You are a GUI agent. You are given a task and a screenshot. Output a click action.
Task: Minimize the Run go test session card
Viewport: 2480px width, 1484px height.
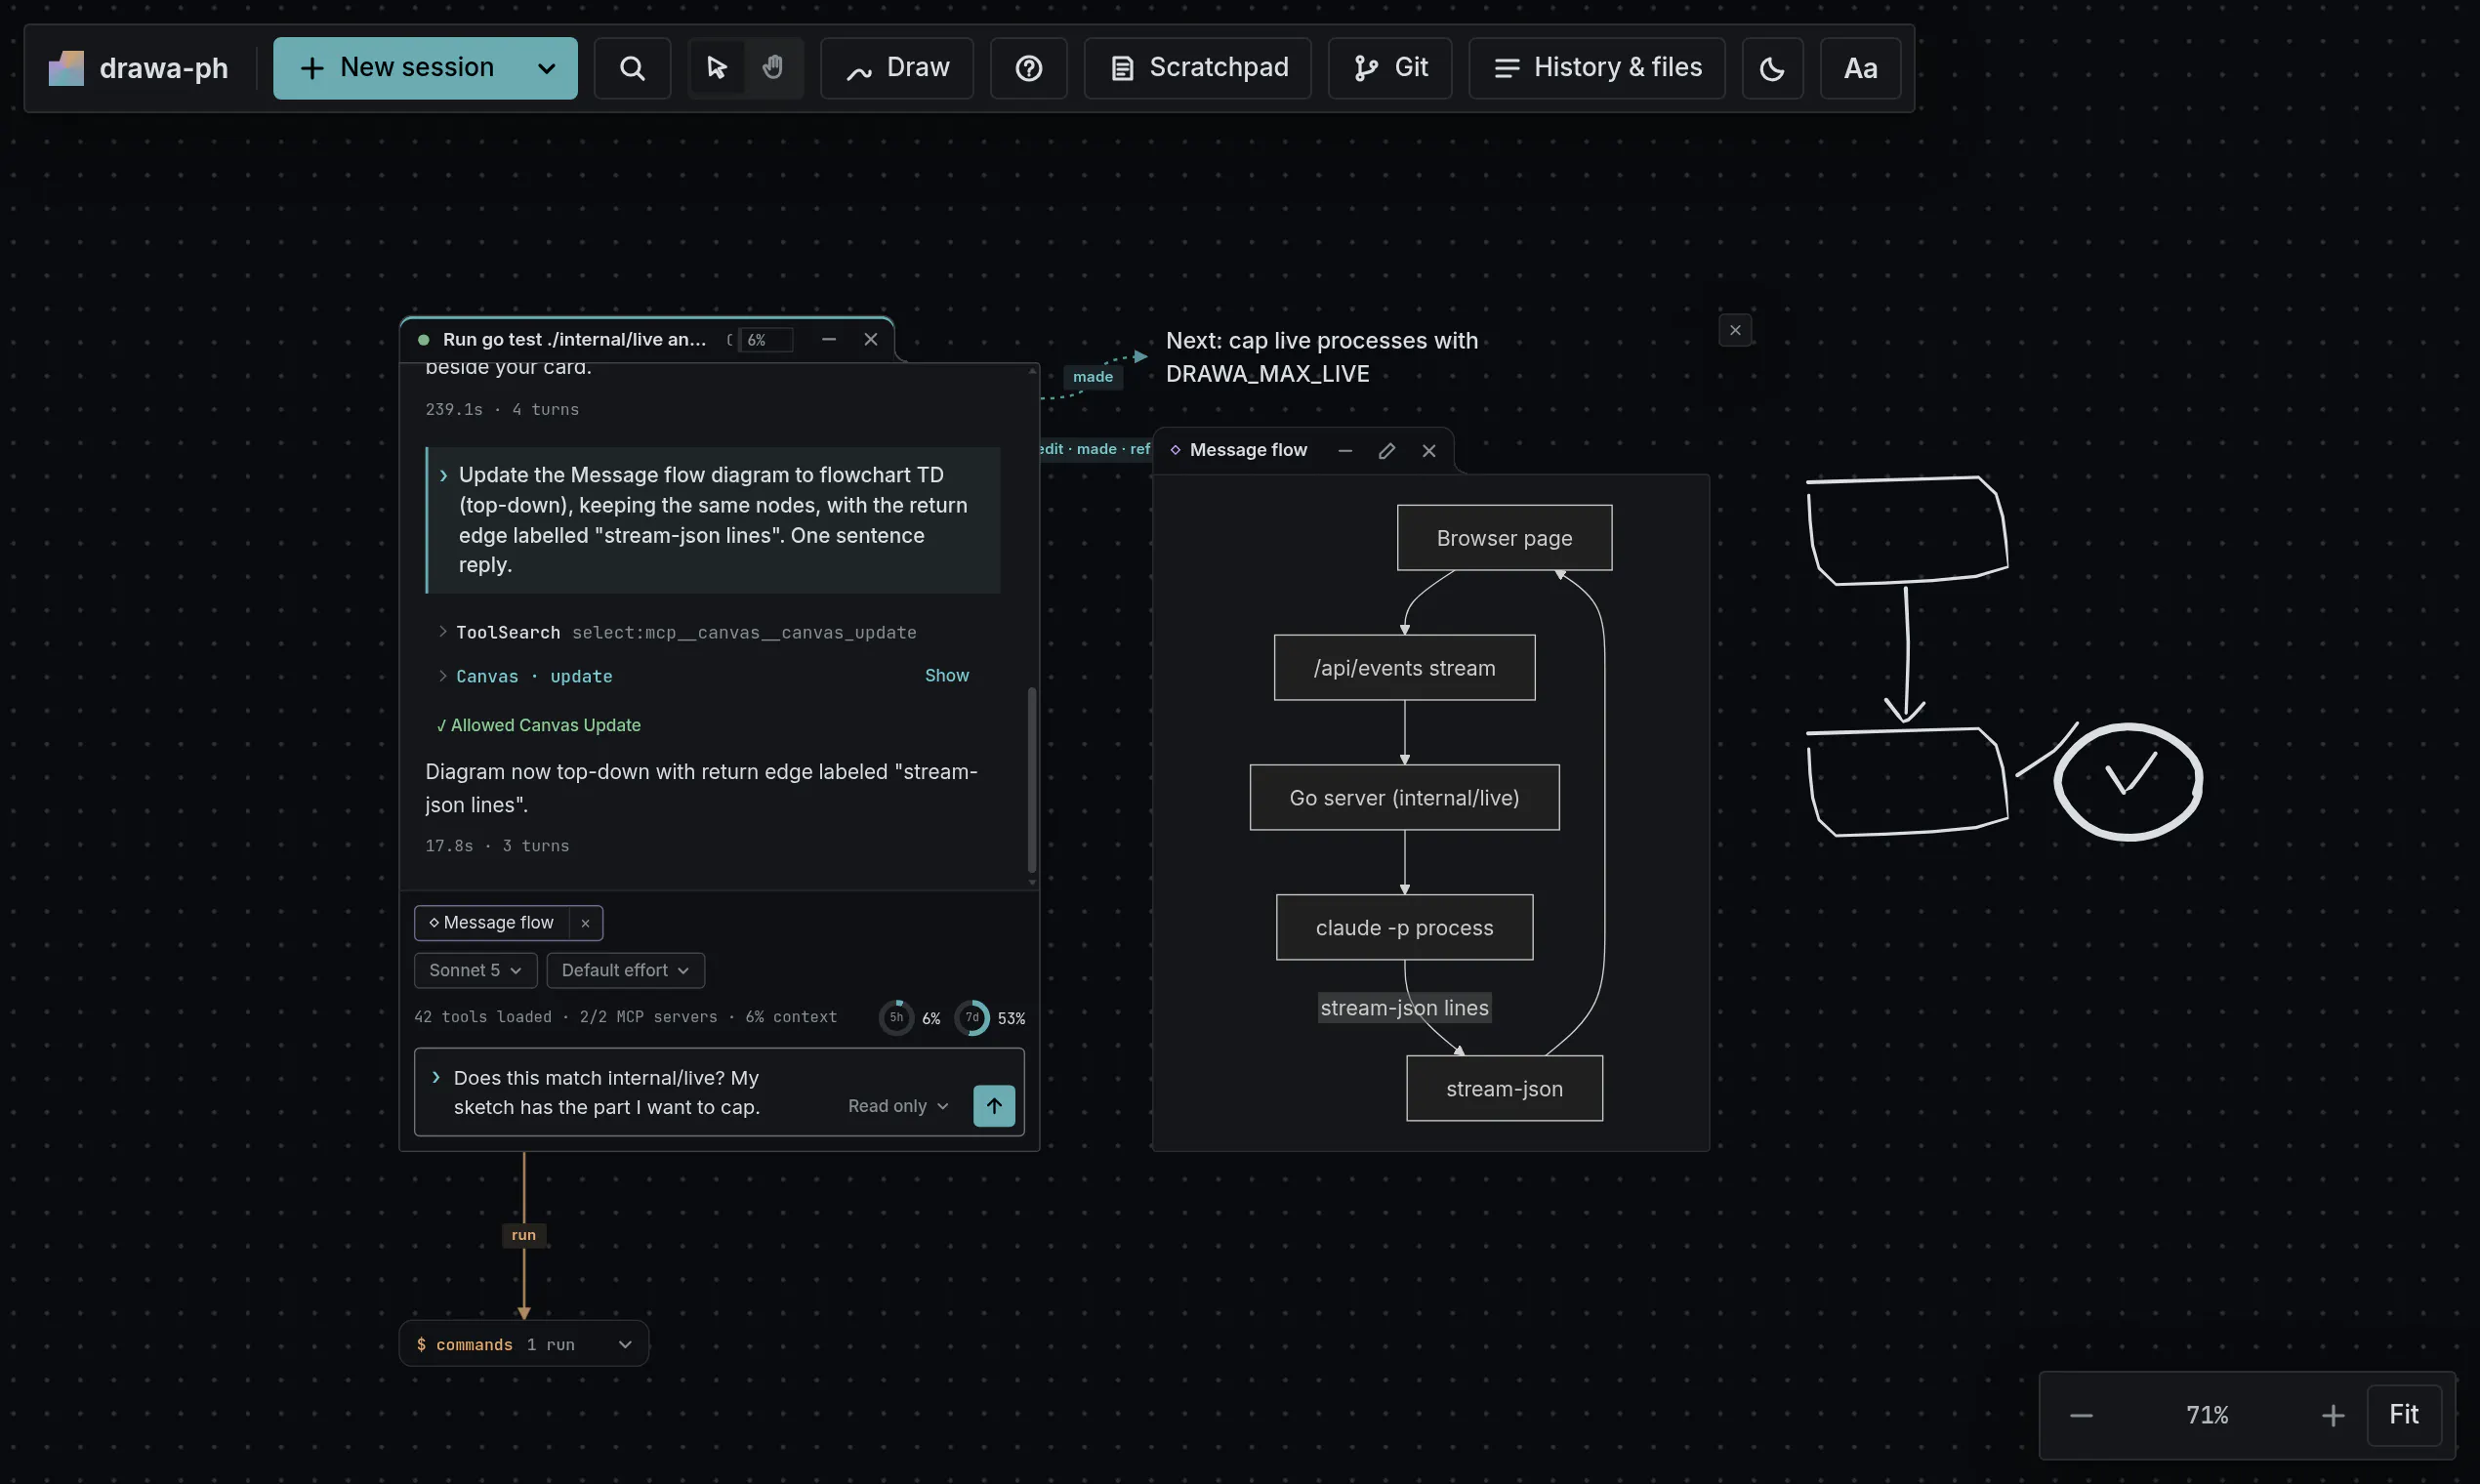click(x=829, y=339)
